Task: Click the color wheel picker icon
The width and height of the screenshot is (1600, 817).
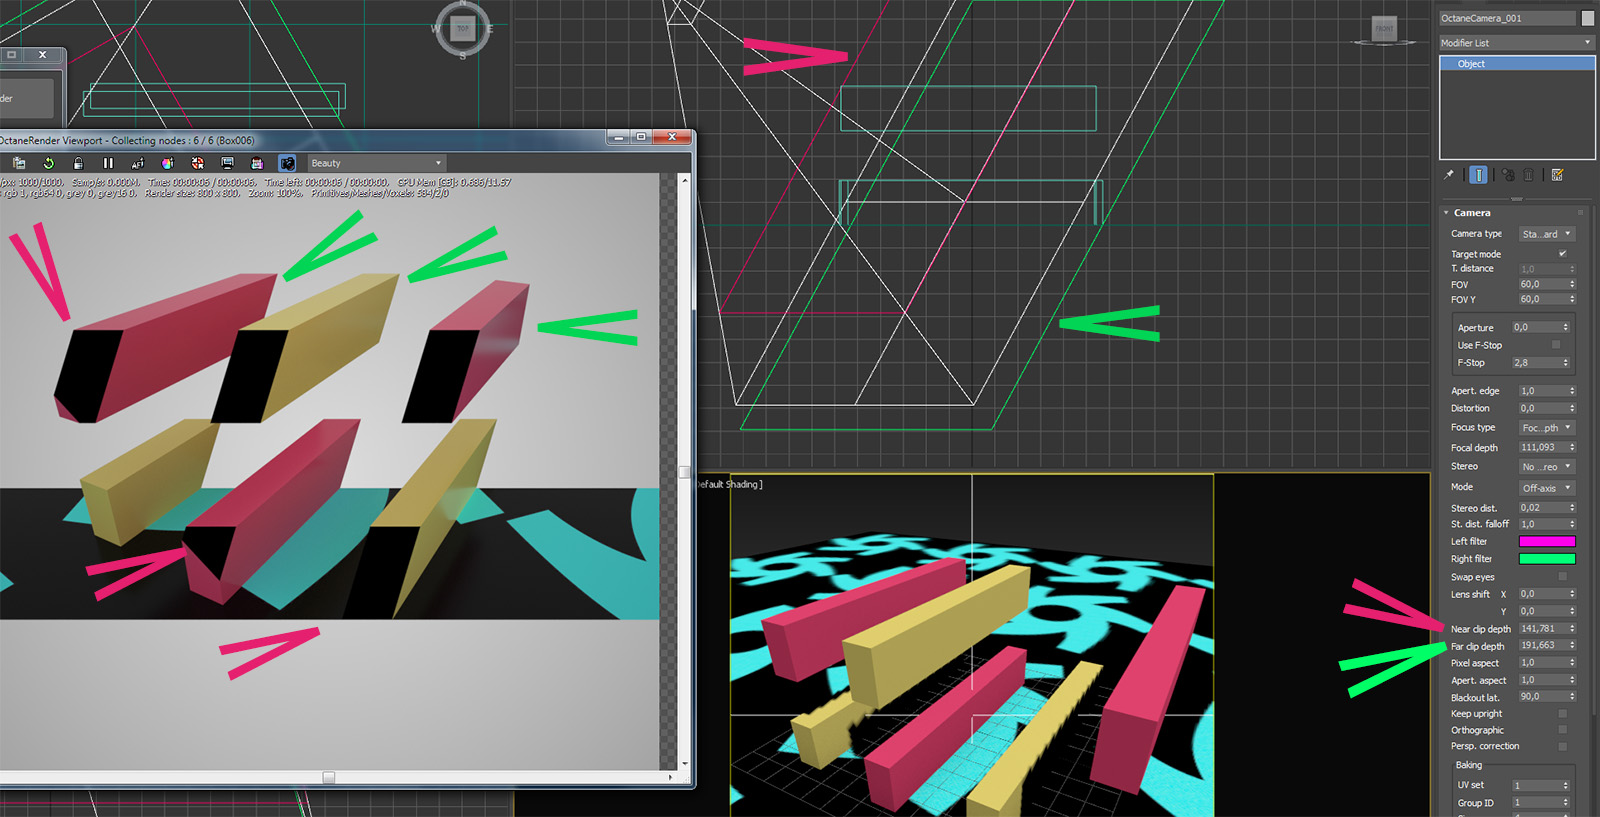Action: (x=167, y=163)
